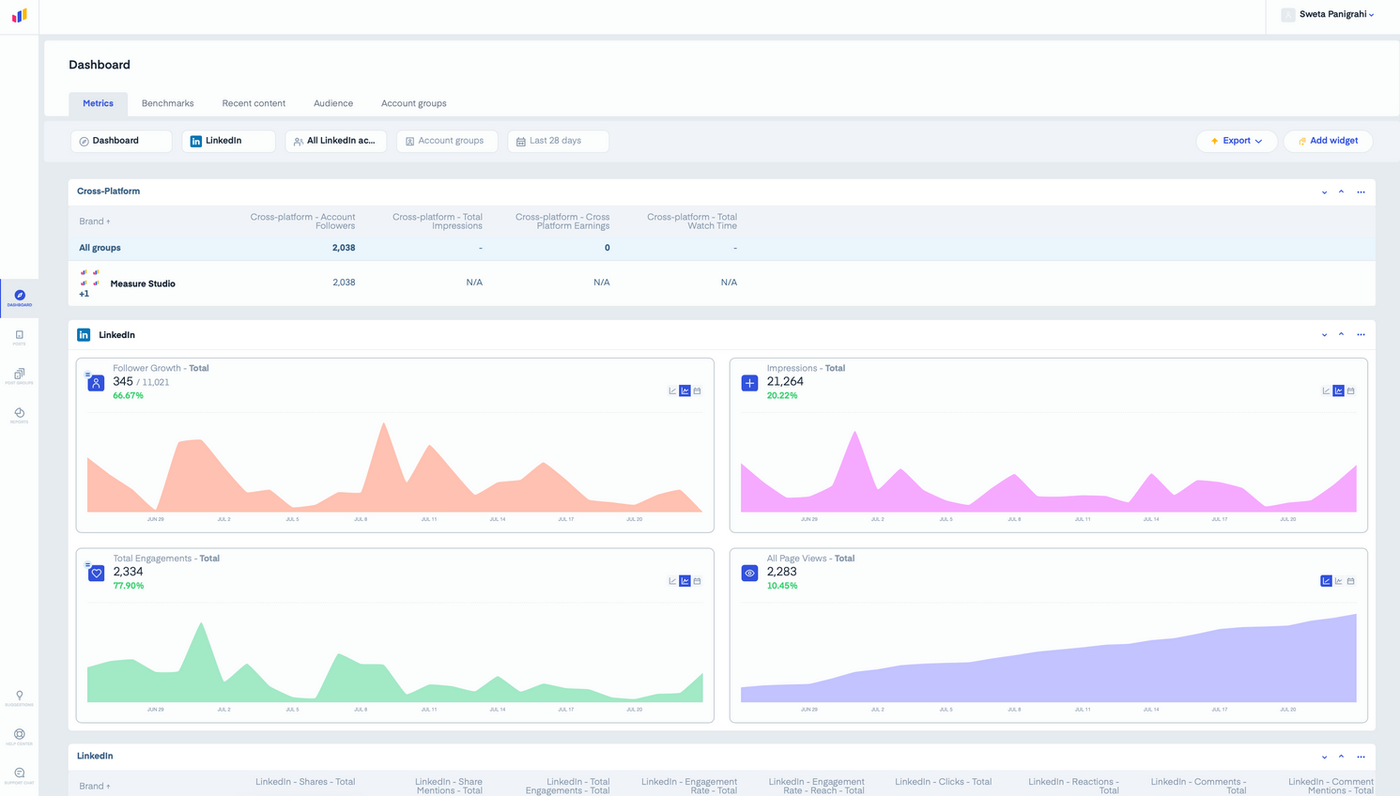
Task: Open Dashboard in the left sidebar
Action: [19, 298]
